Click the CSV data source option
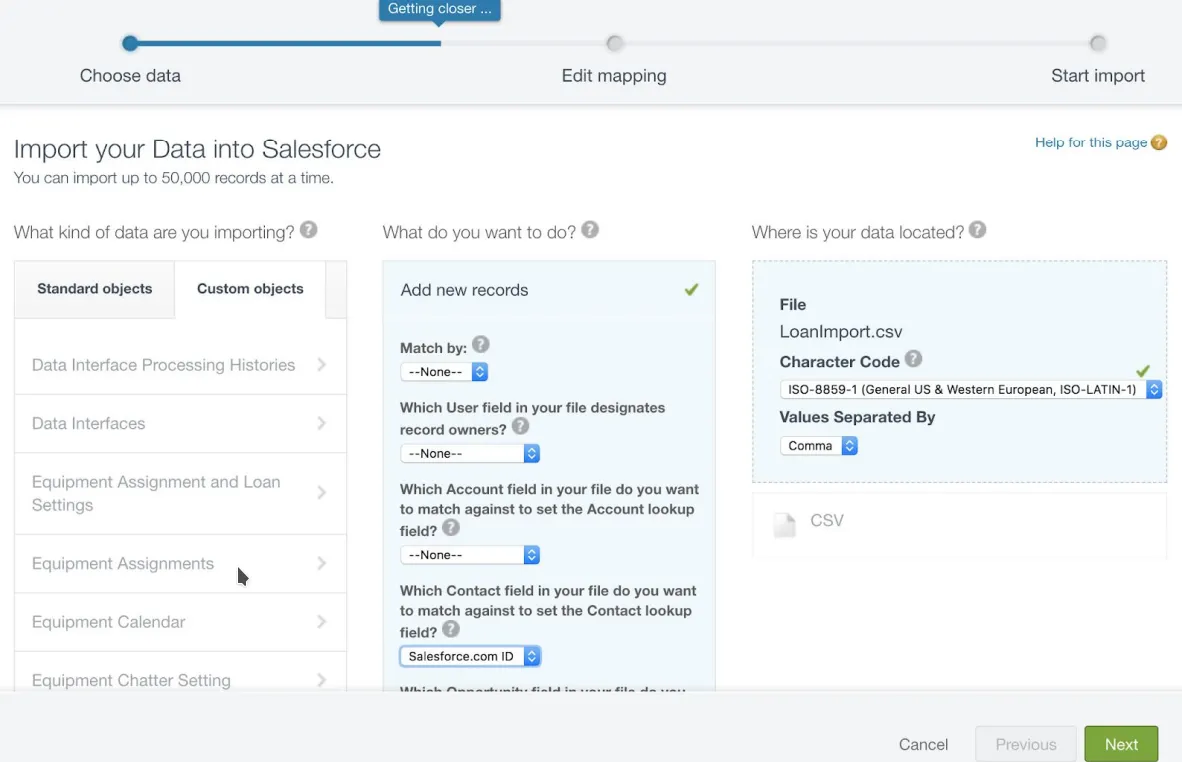The image size is (1182, 762). click(x=959, y=525)
